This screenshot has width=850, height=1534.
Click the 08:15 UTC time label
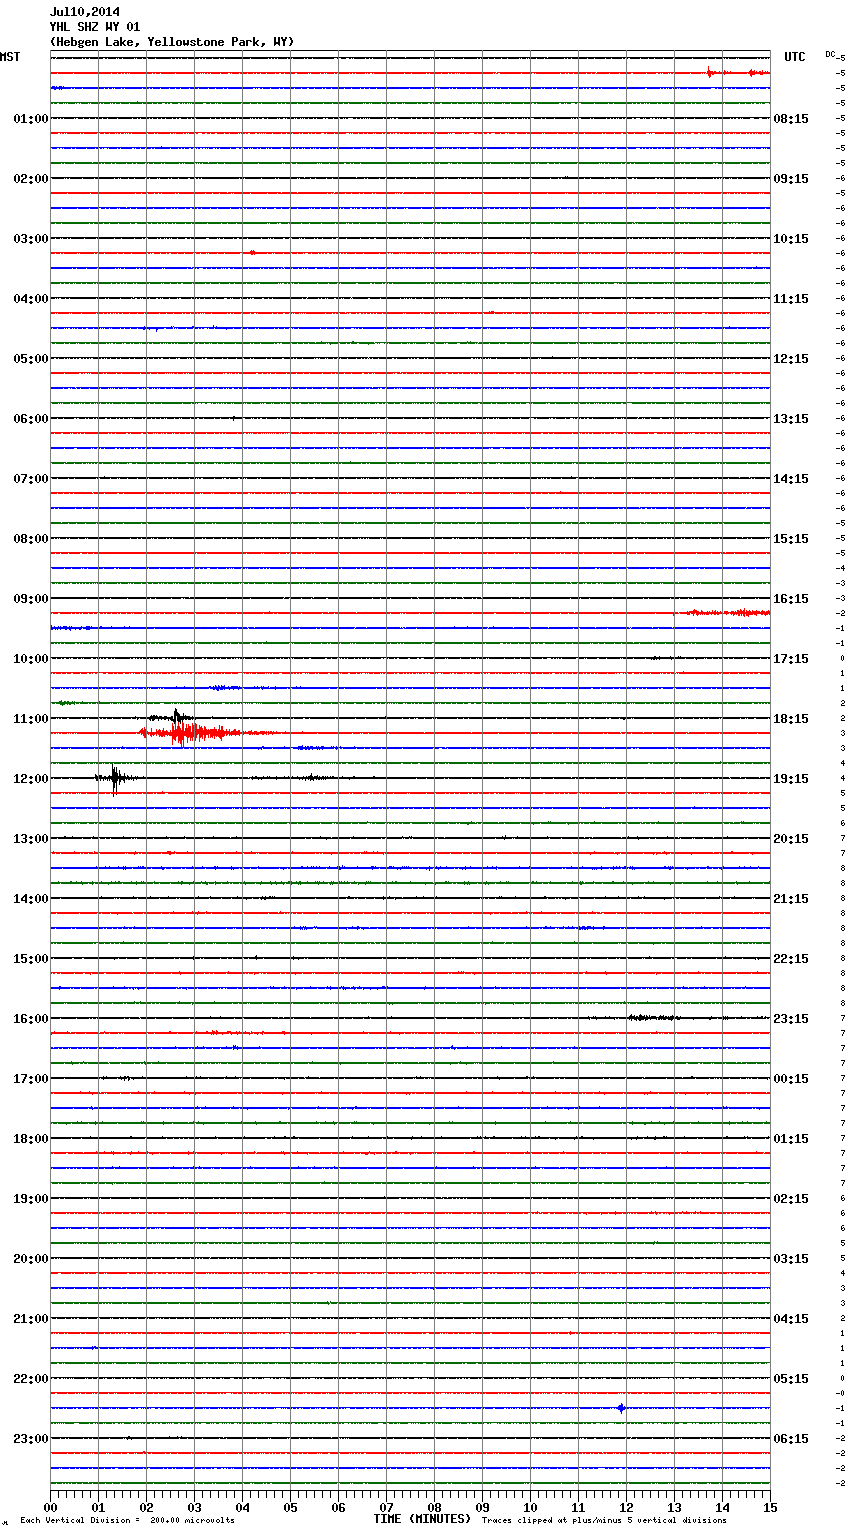tap(791, 119)
